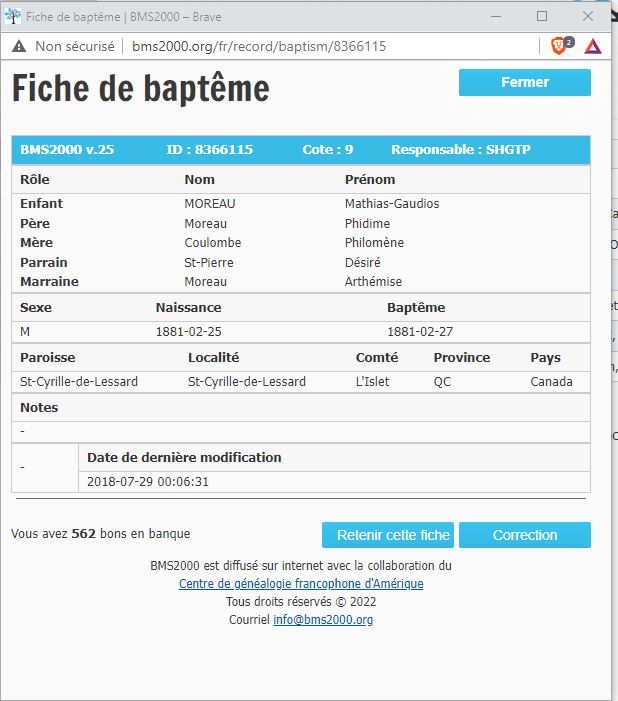The image size is (618, 701).
Task: Click the 'Parrain' role label
Action: click(44, 262)
